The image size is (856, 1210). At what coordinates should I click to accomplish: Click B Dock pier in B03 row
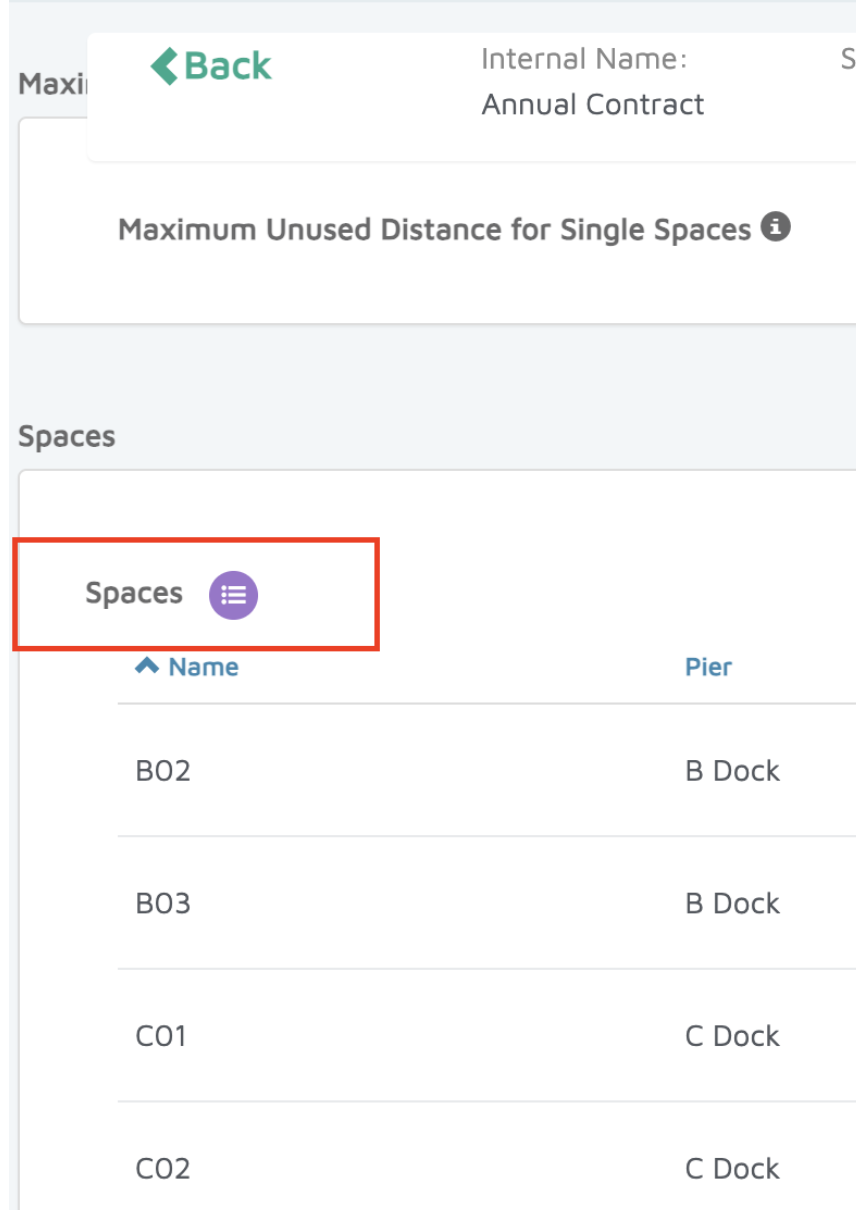[x=732, y=904]
